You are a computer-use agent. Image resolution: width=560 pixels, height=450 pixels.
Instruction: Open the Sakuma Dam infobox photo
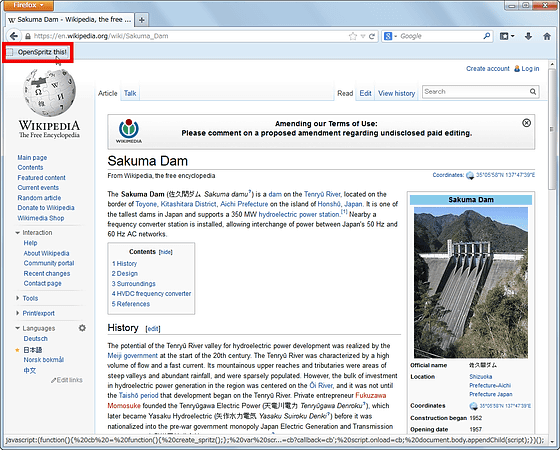click(x=471, y=282)
